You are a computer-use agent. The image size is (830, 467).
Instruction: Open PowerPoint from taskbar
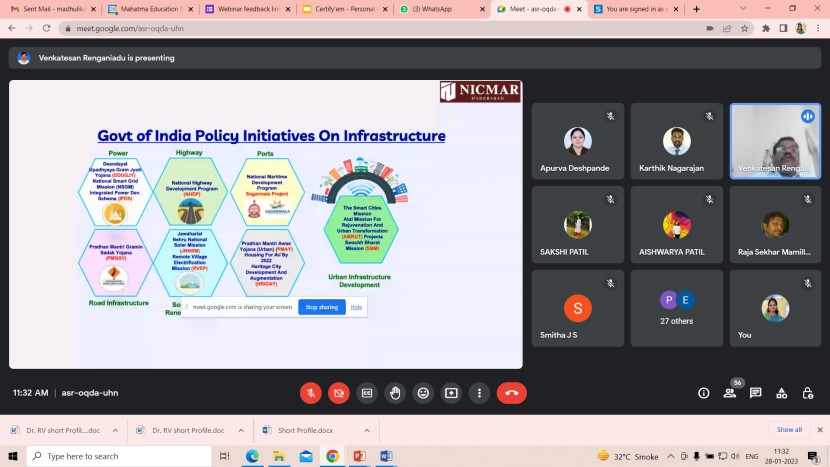[x=359, y=456]
